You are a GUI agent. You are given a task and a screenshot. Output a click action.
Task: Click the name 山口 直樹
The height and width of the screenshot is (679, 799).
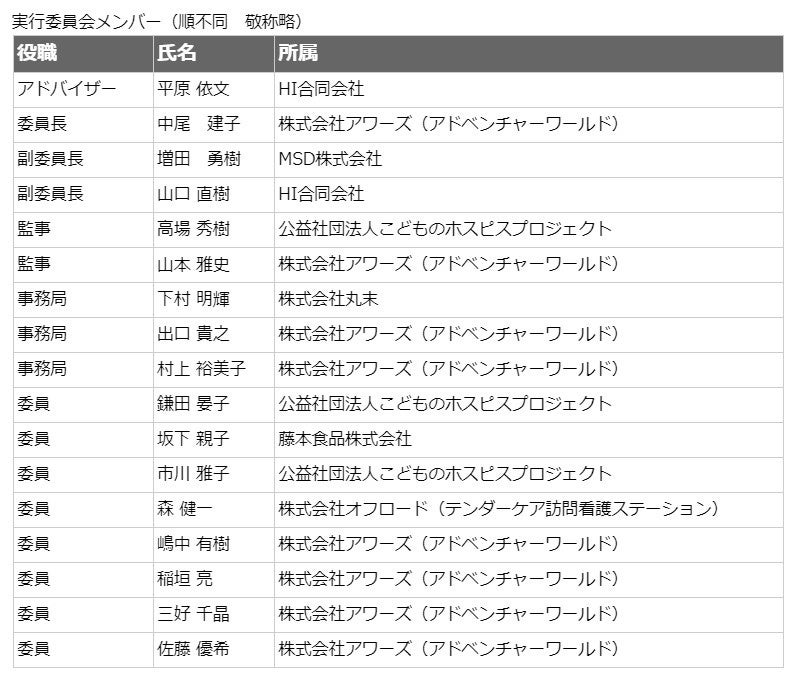(x=193, y=194)
